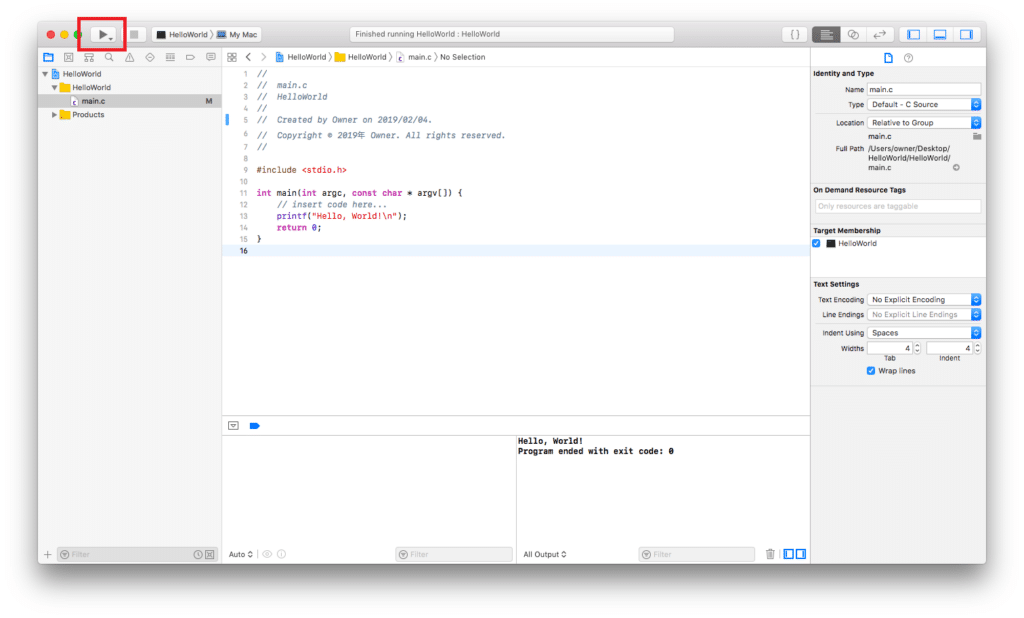This screenshot has width=1024, height=618.
Task: Open the Debug navigator gauge icon
Action: pyautogui.click(x=170, y=57)
